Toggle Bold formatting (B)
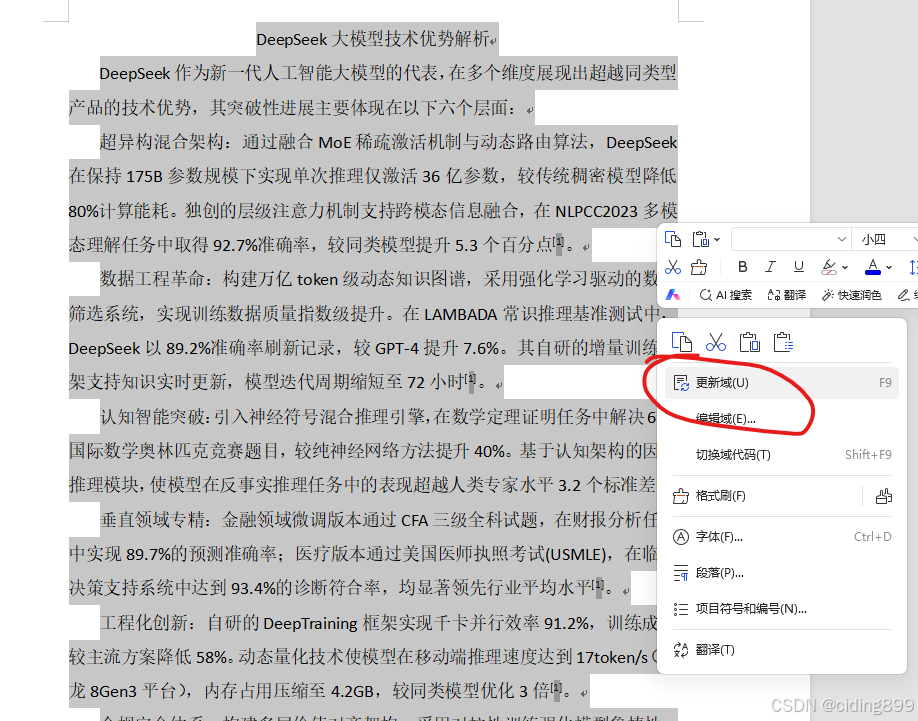 [742, 267]
